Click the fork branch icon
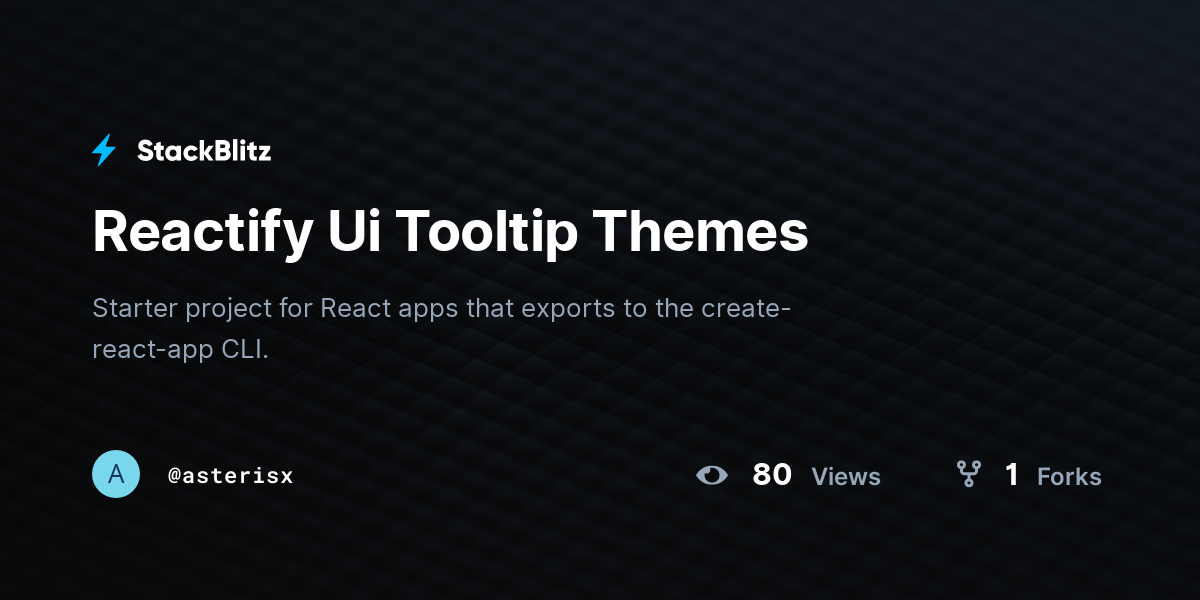This screenshot has width=1200, height=600. tap(968, 474)
